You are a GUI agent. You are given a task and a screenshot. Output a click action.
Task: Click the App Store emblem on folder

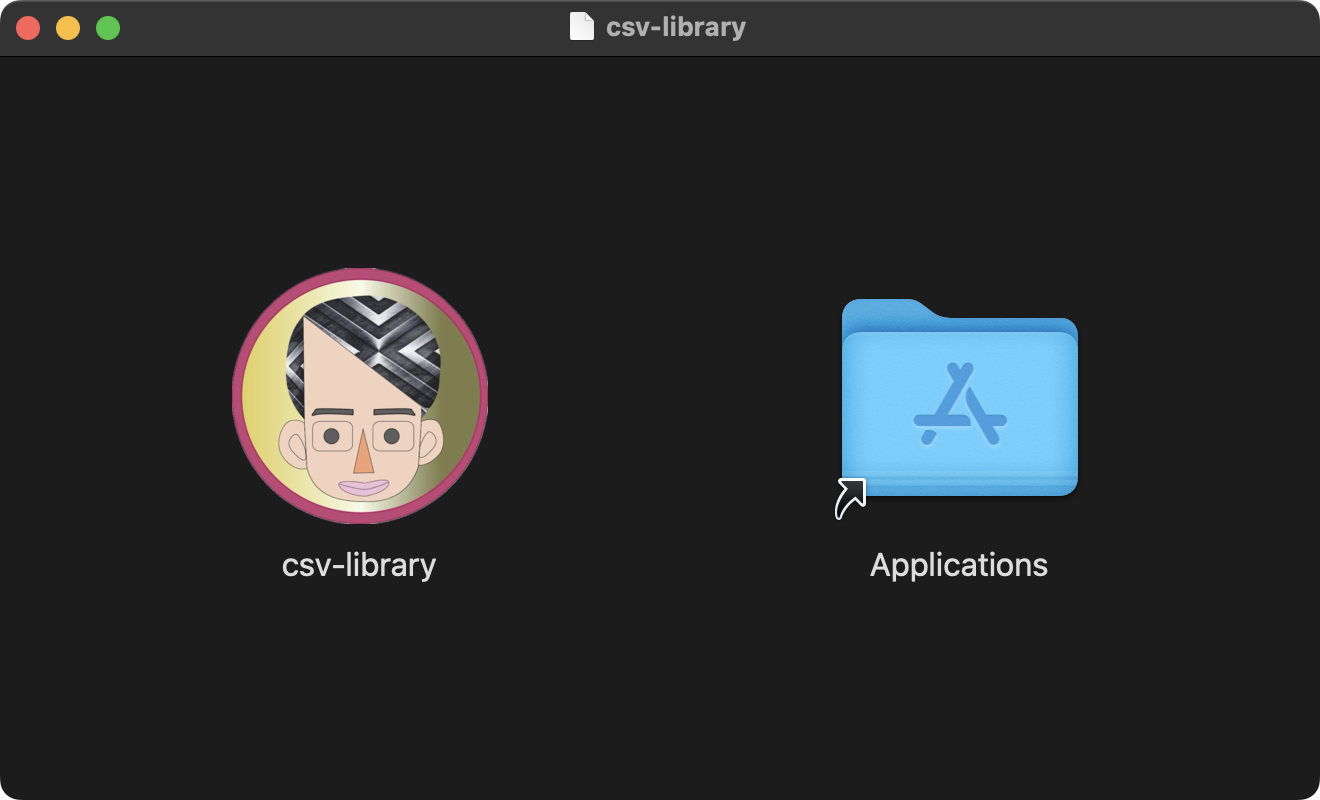tap(960, 404)
